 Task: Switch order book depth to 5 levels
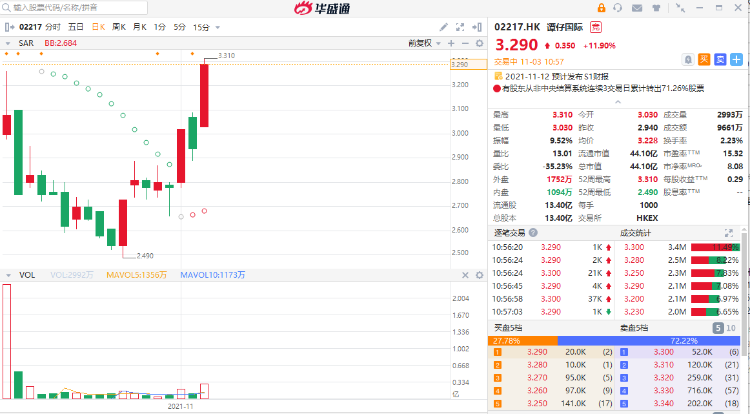coord(717,328)
